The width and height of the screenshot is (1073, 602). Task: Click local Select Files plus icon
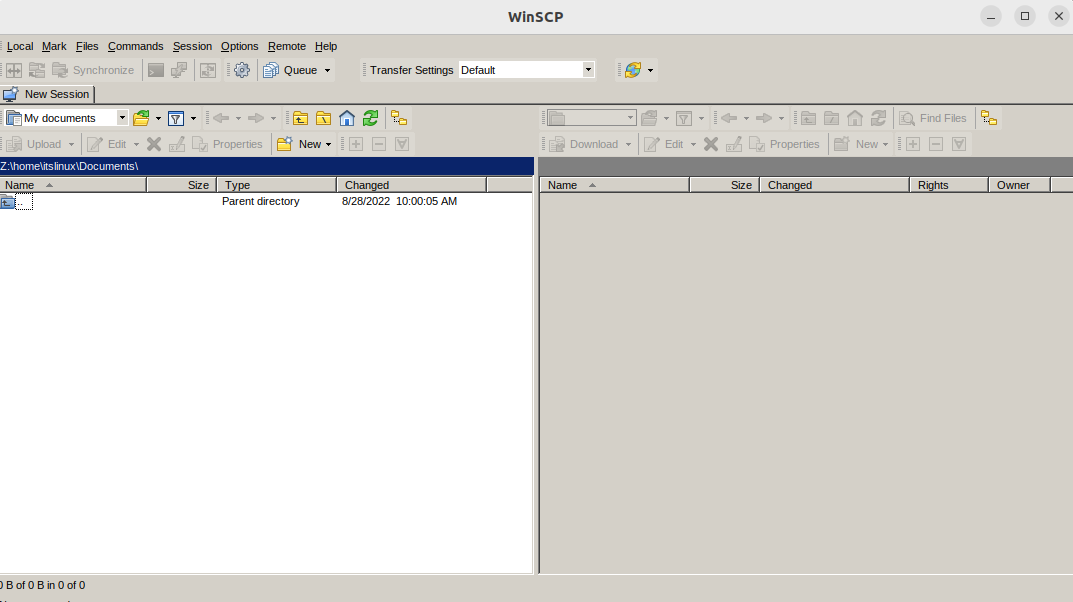tap(356, 144)
